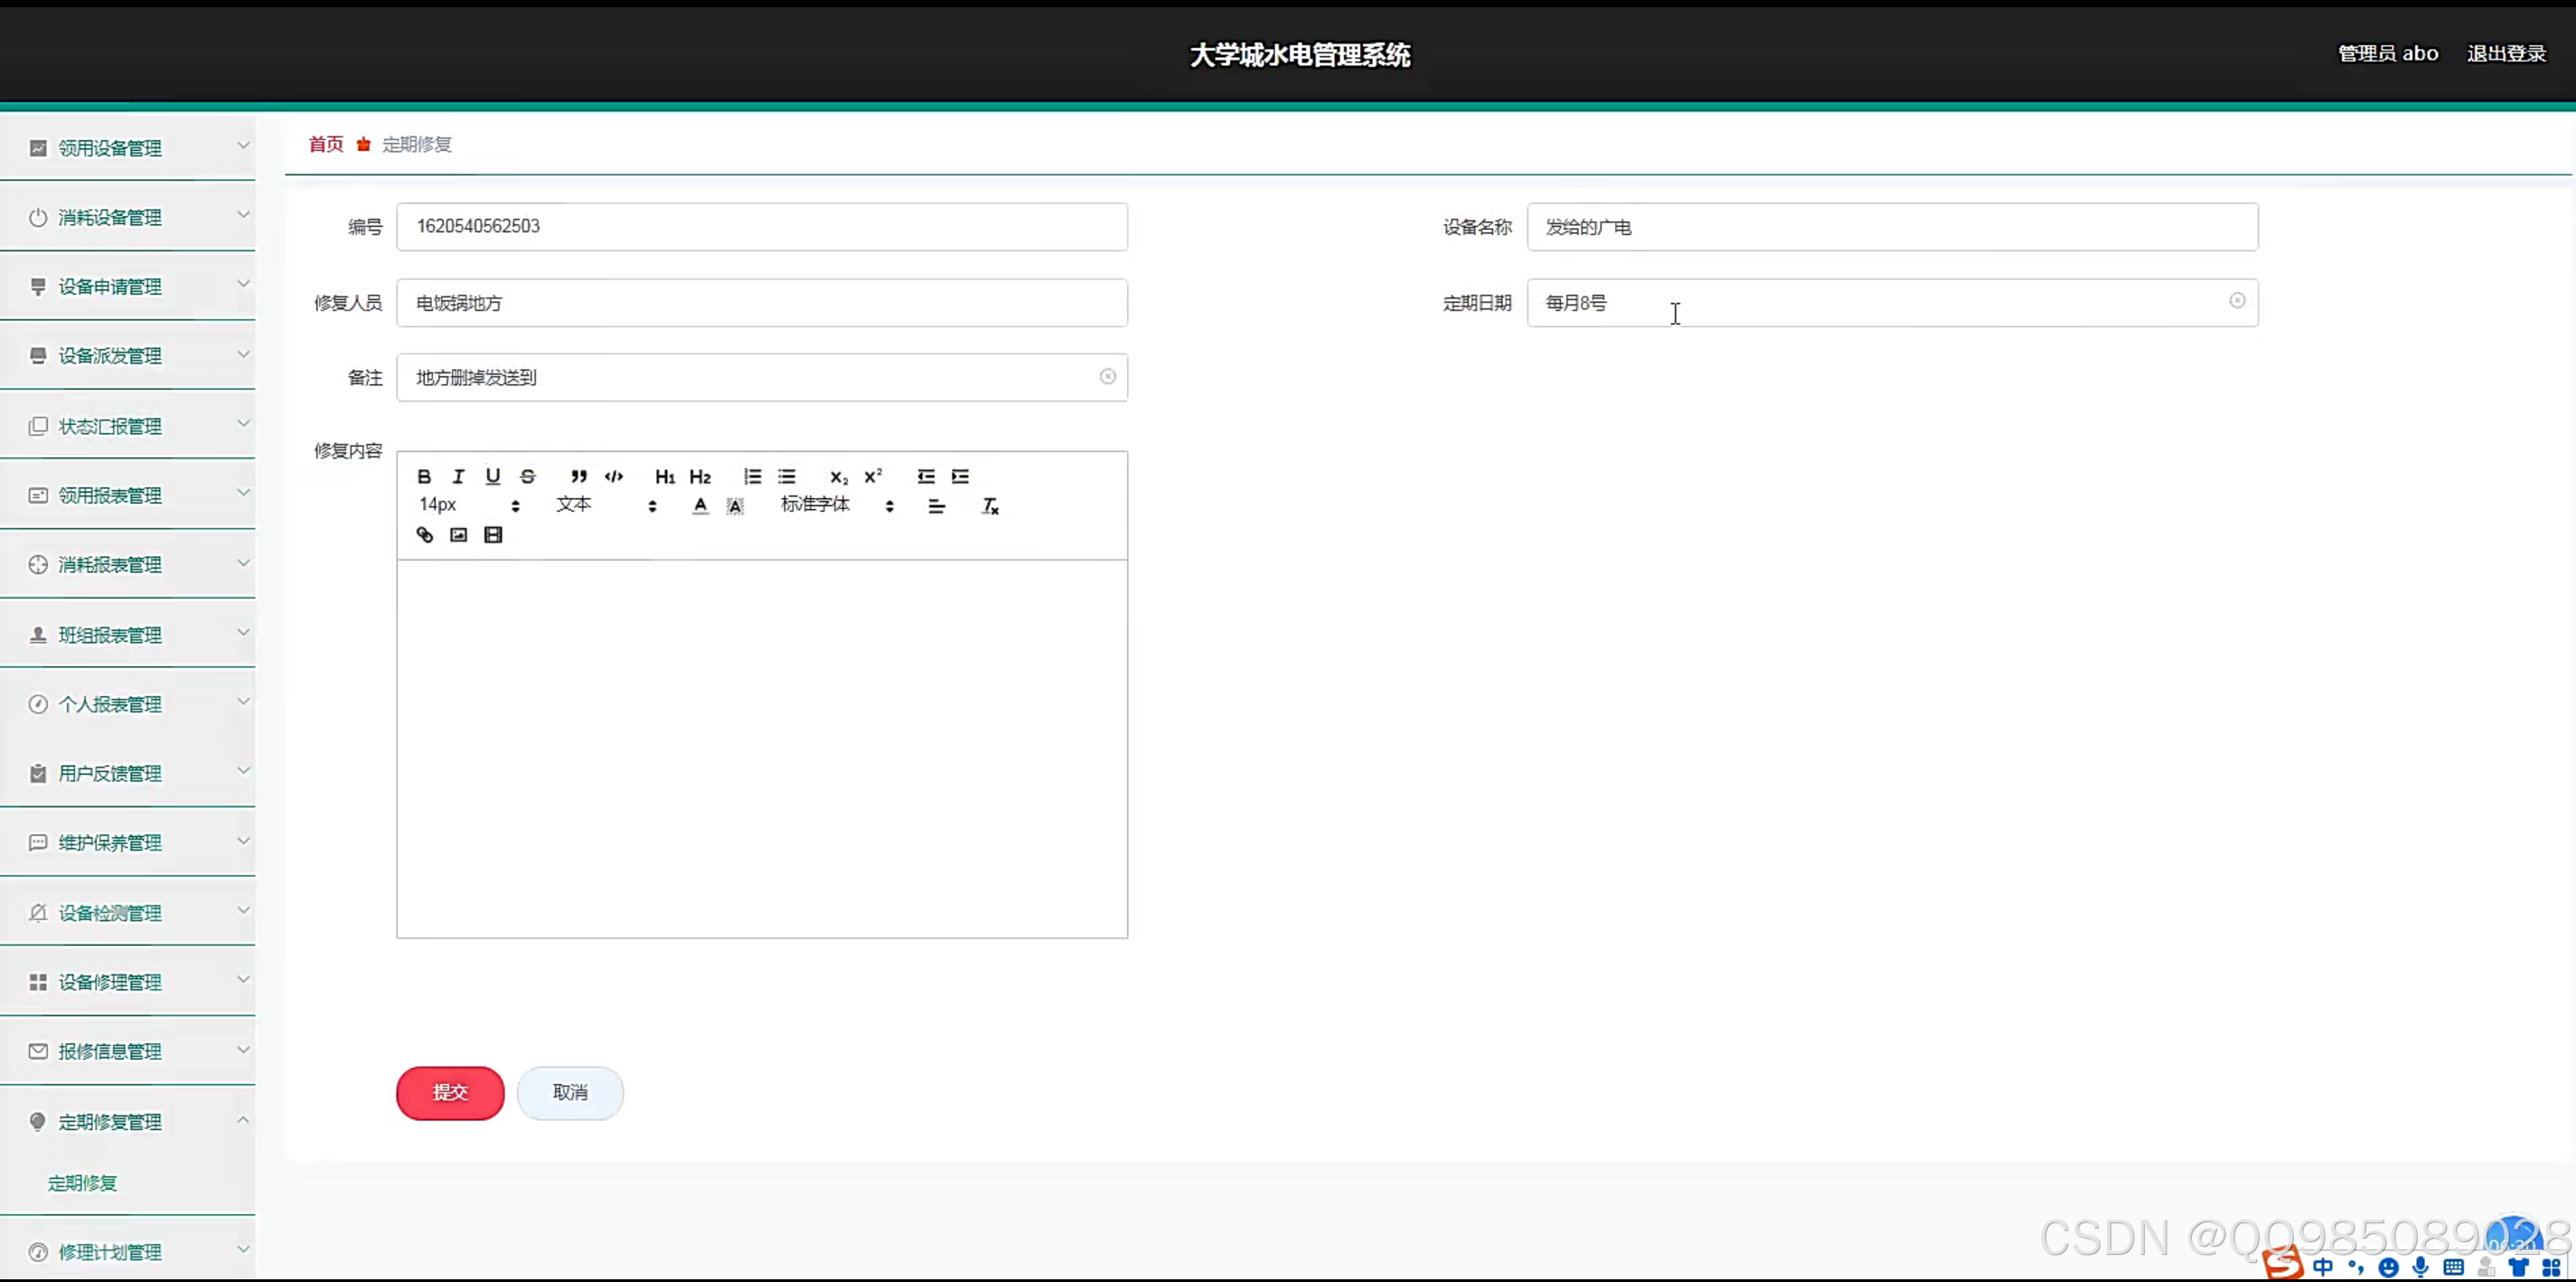
Task: Open the text color picker
Action: (x=700, y=506)
